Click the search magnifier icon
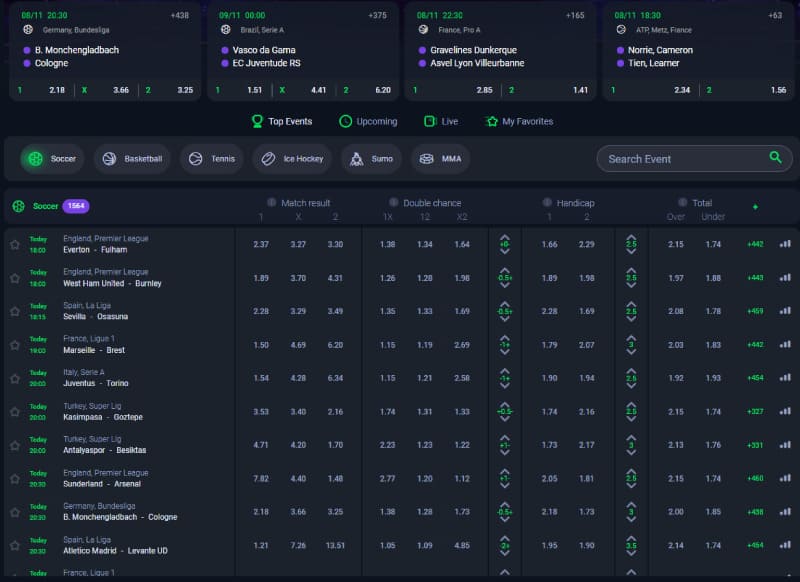The image size is (800, 582). (x=775, y=158)
